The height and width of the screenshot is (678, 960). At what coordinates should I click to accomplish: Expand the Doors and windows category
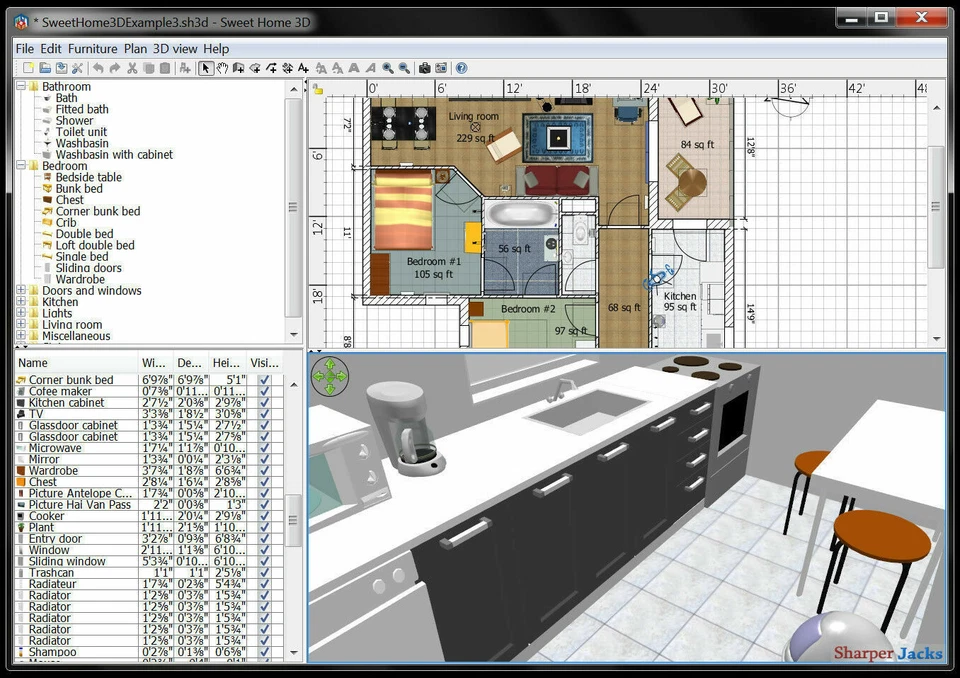(x=21, y=290)
